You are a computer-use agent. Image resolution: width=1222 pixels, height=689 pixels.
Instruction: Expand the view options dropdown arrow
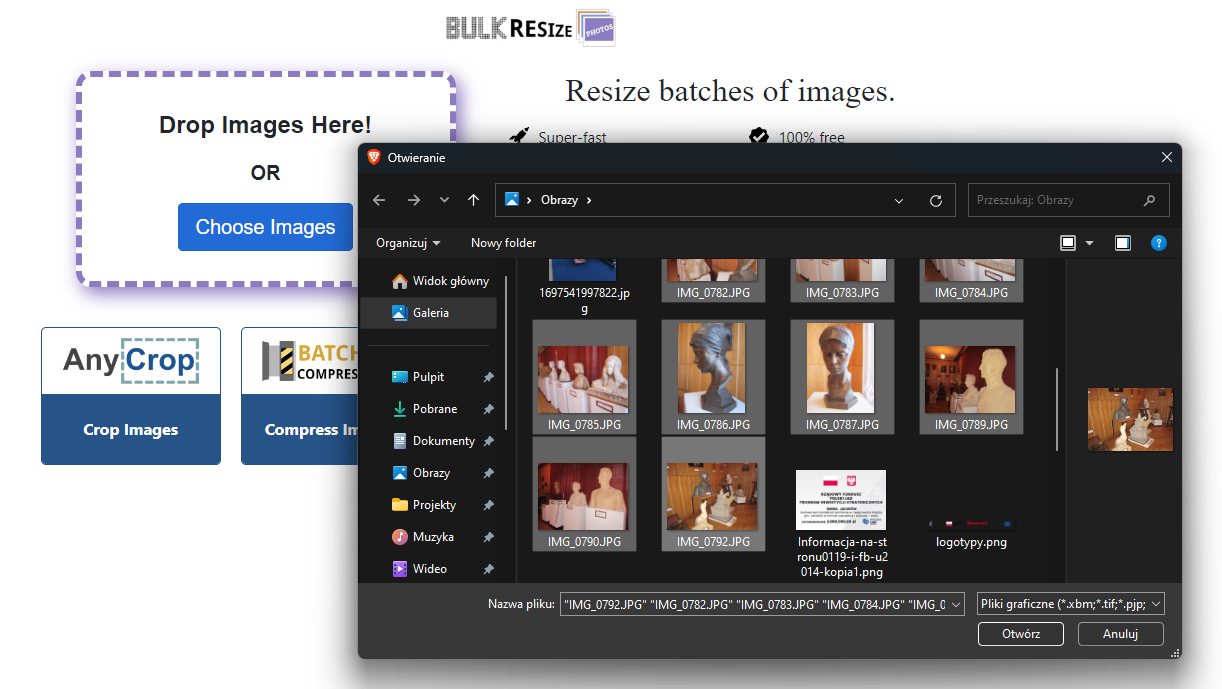1089,243
